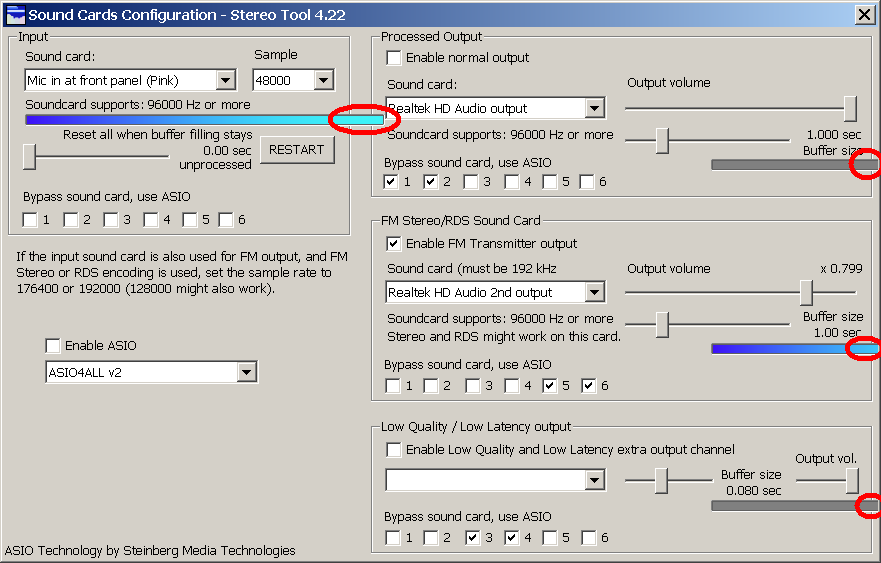The height and width of the screenshot is (563, 881).
Task: Enable normal output checkbox
Action: click(394, 58)
